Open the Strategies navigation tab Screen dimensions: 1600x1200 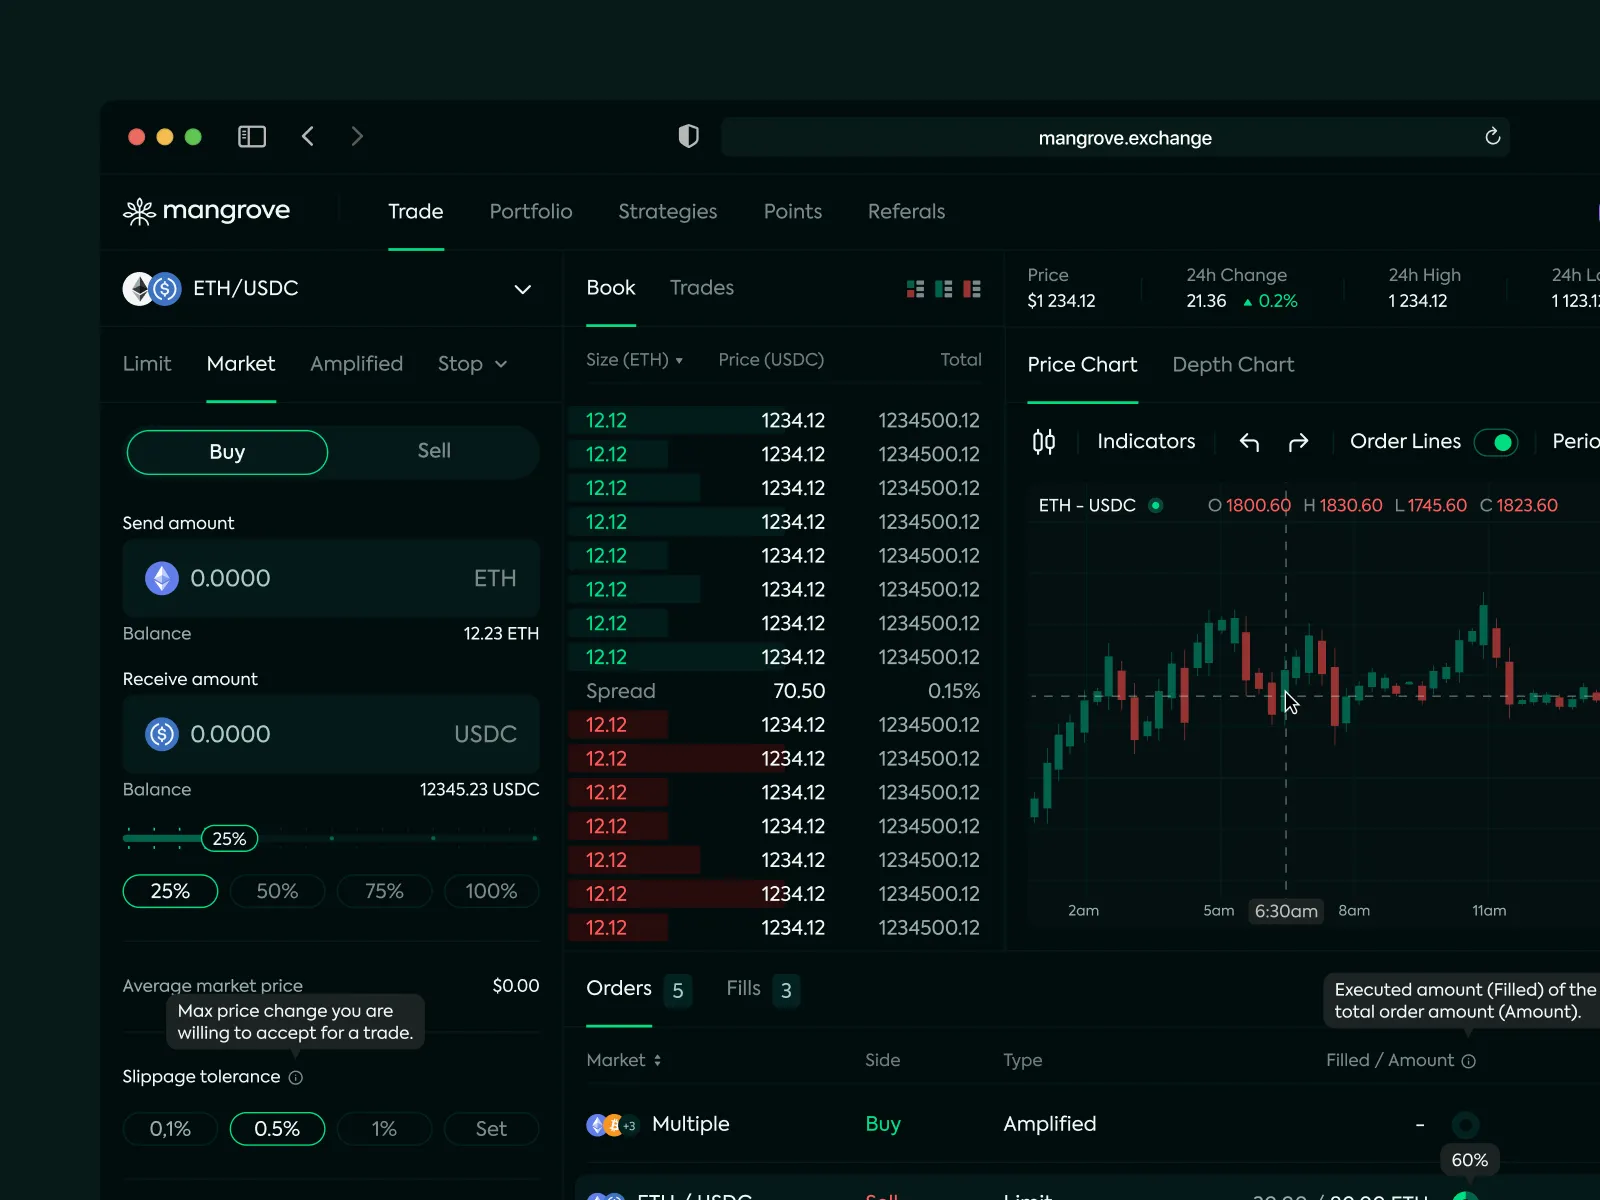tap(667, 211)
